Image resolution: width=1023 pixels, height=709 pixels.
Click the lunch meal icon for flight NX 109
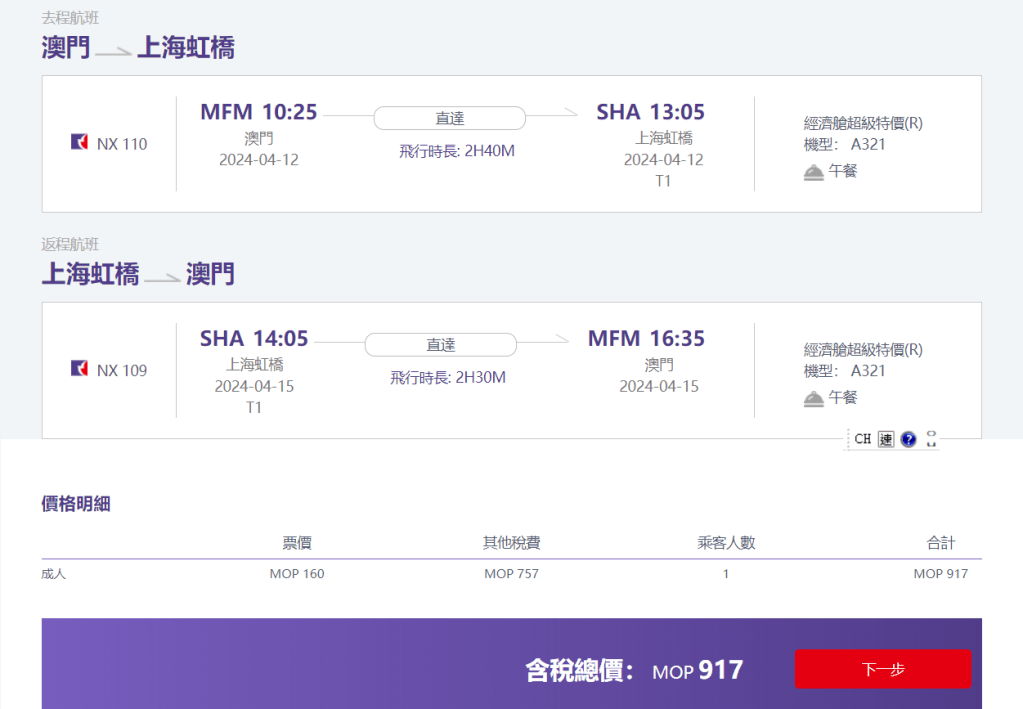814,398
